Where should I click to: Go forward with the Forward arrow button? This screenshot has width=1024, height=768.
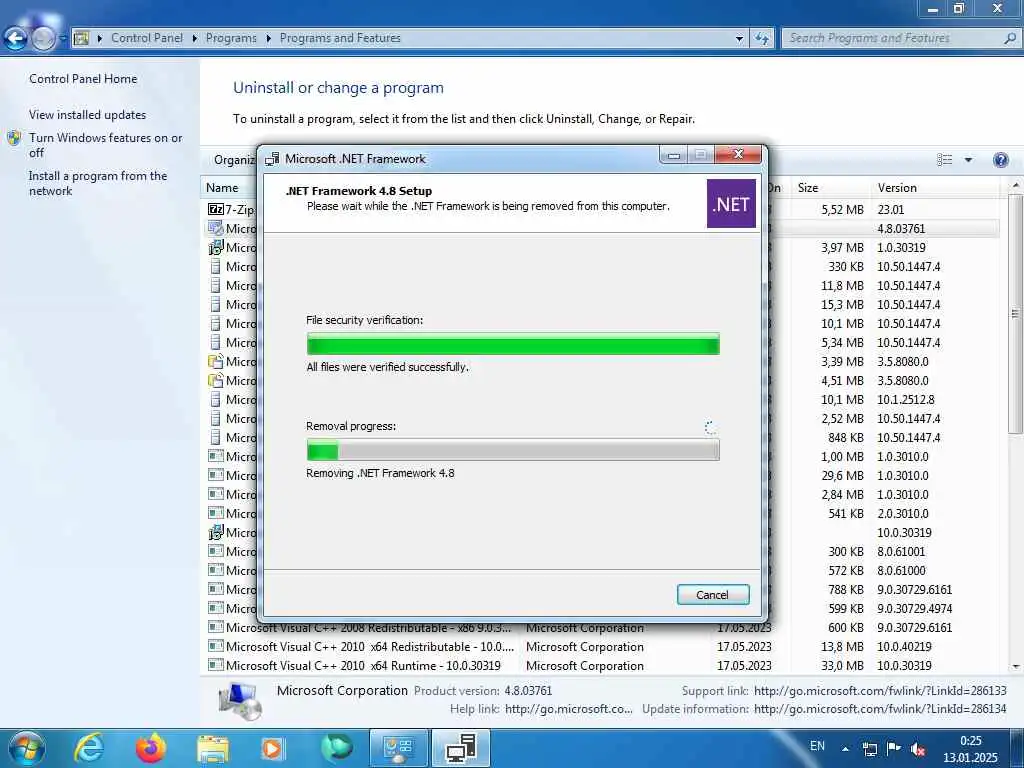tap(43, 39)
